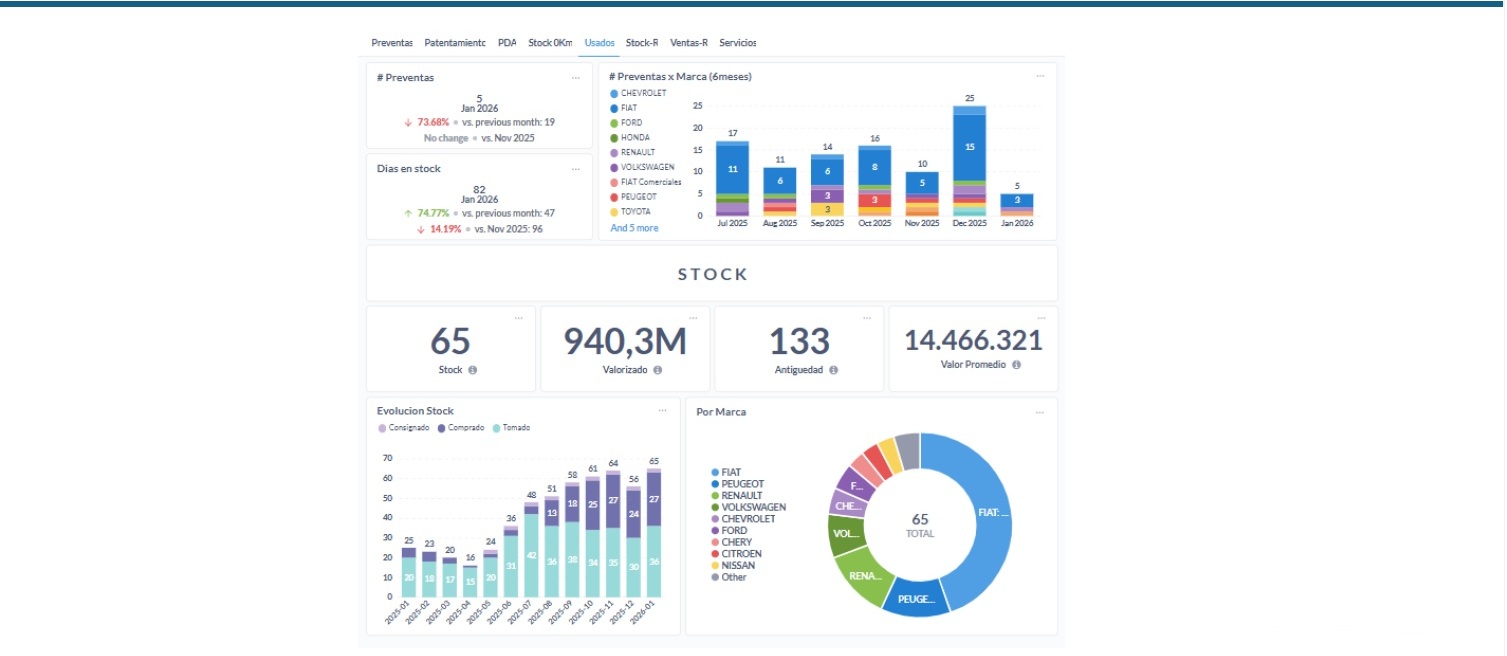
Task: Click the Dec 2025 stacked bar
Action: click(969, 160)
